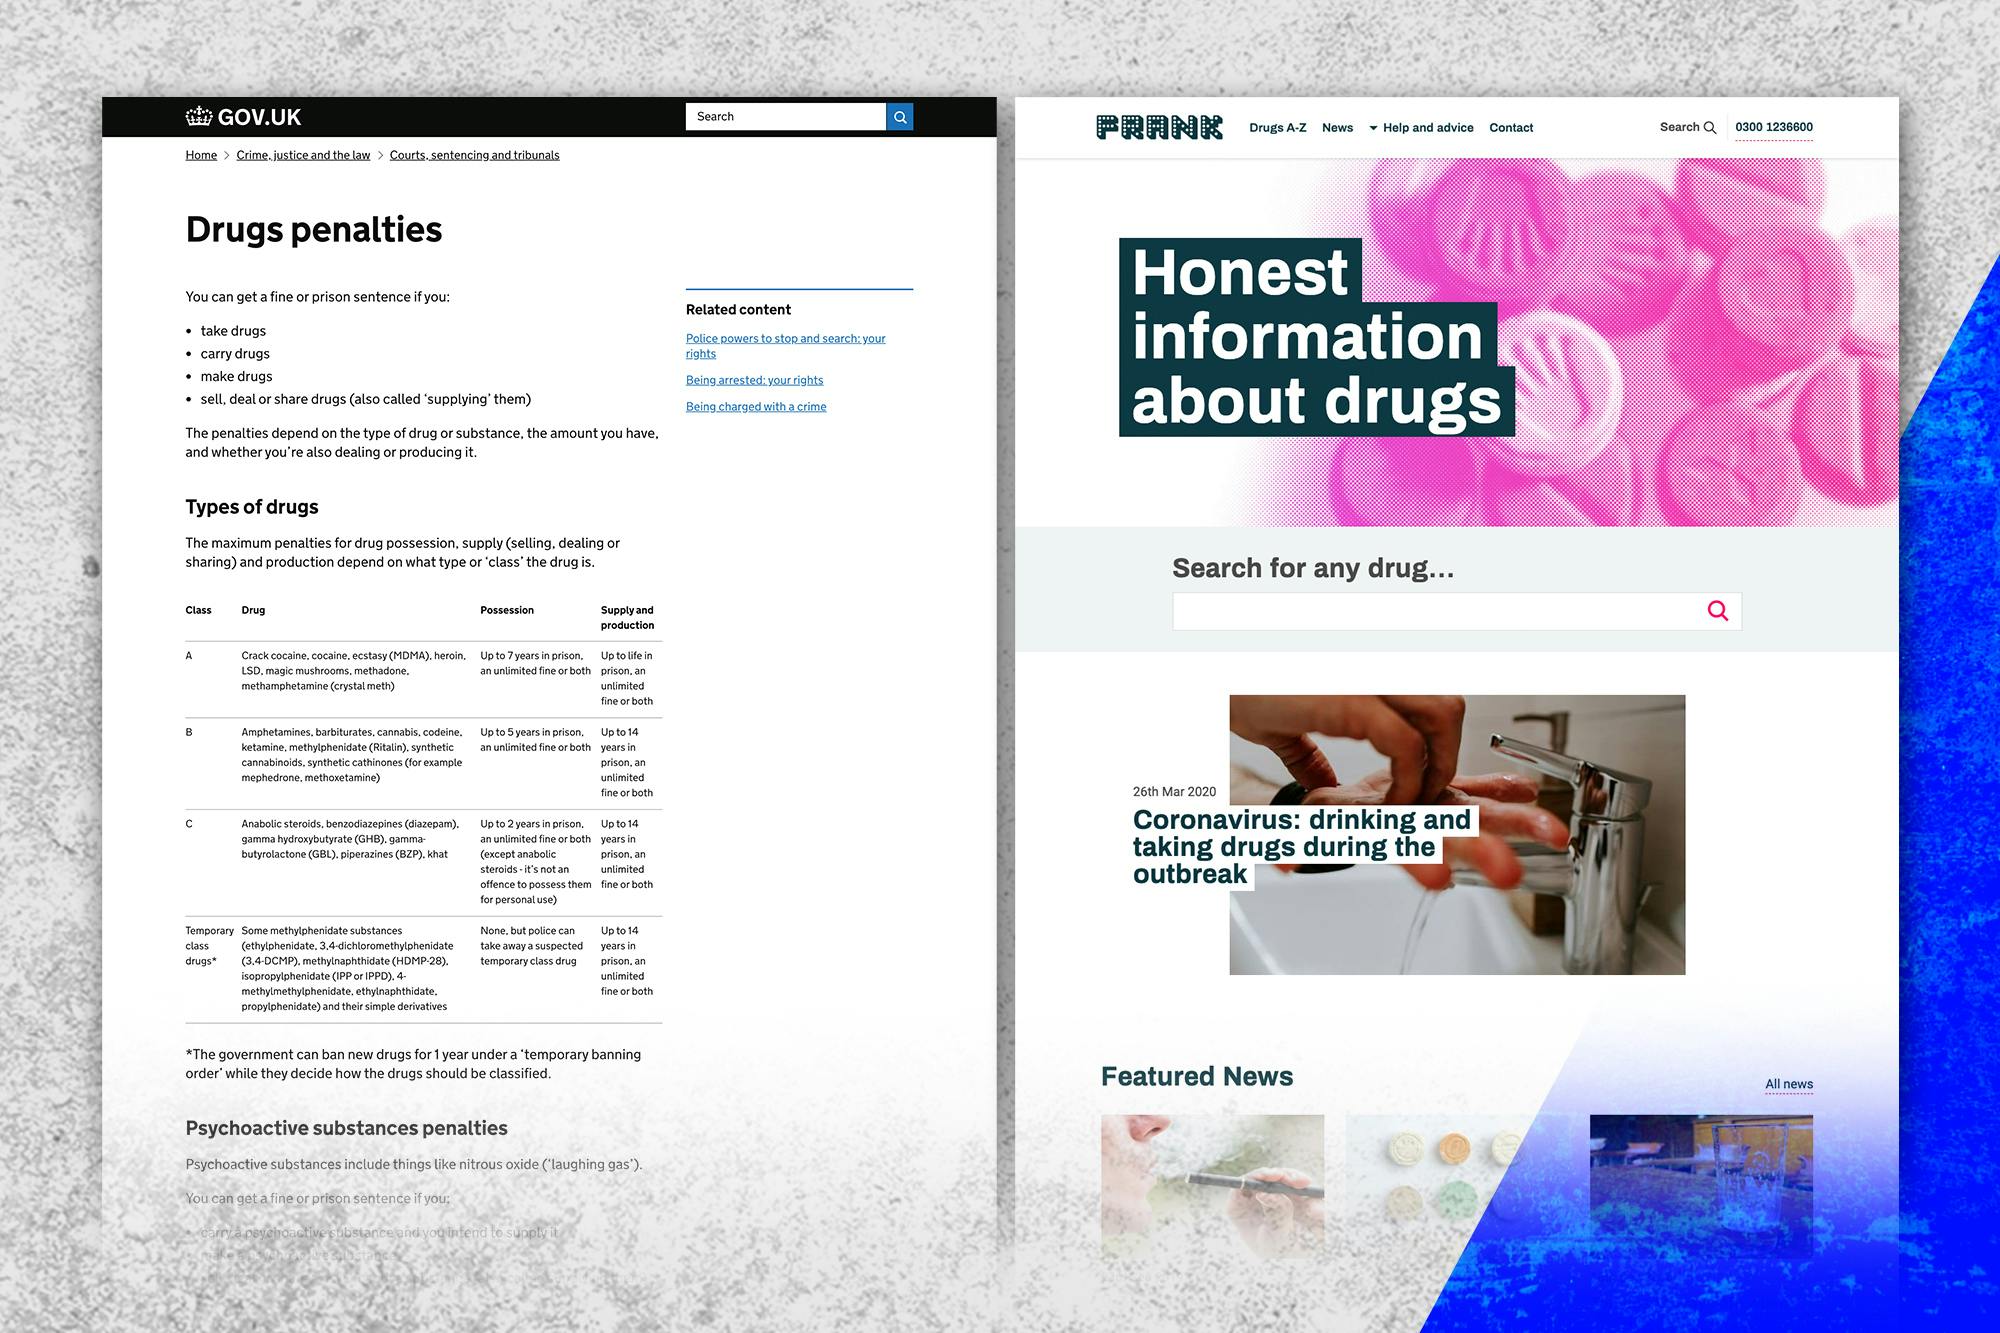The width and height of the screenshot is (2000, 1333).
Task: Open 'Courts, sentencing and tribunals' breadcrumb
Action: (x=474, y=155)
